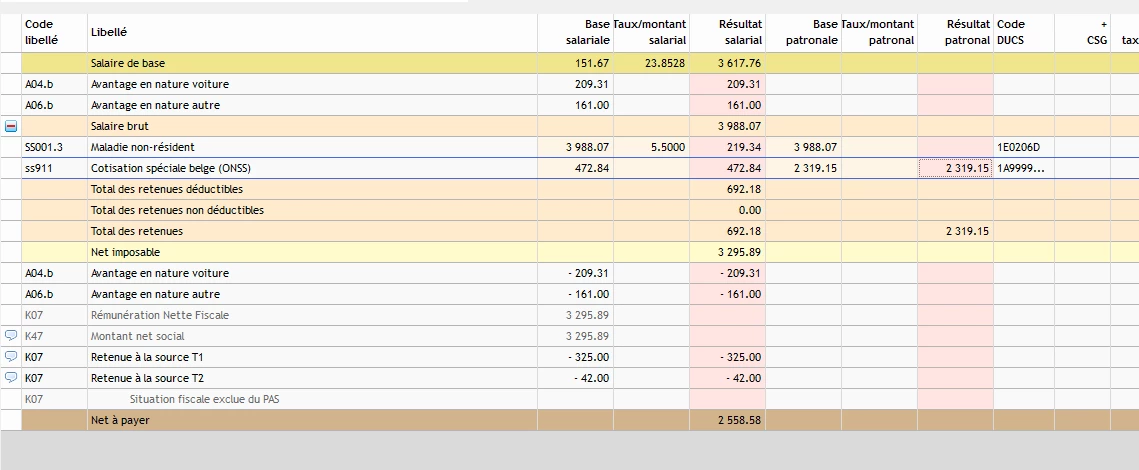Click the Base patronale column header

point(803,33)
